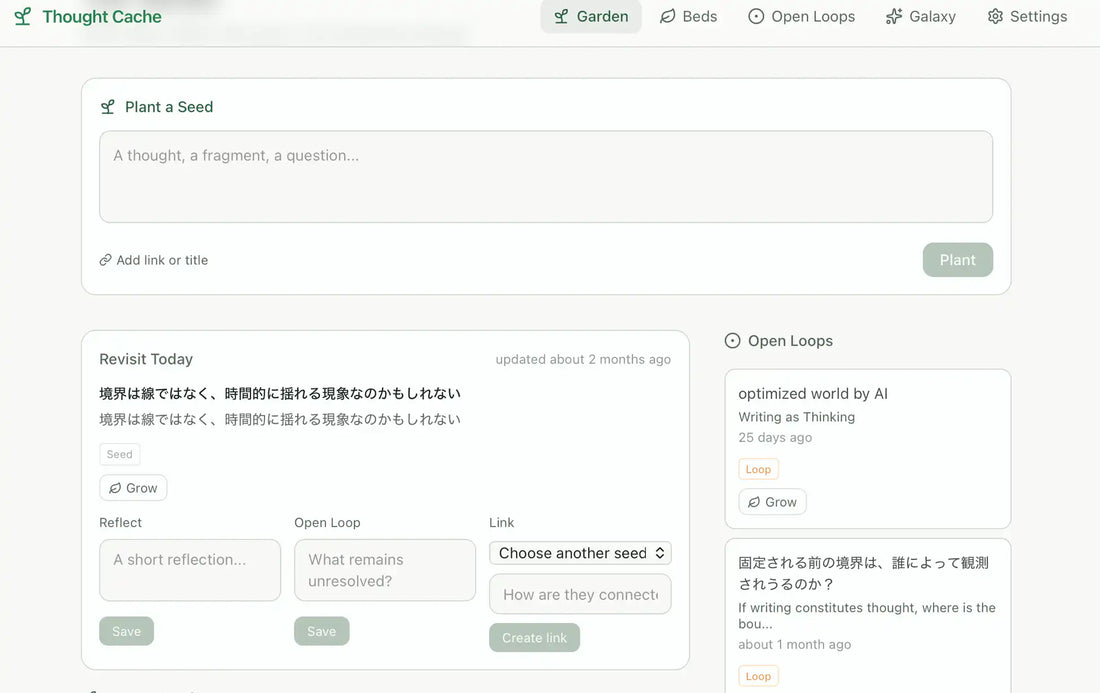Click the sprout icon beside Plant a Seed
This screenshot has height=693, width=1100.
(x=107, y=107)
